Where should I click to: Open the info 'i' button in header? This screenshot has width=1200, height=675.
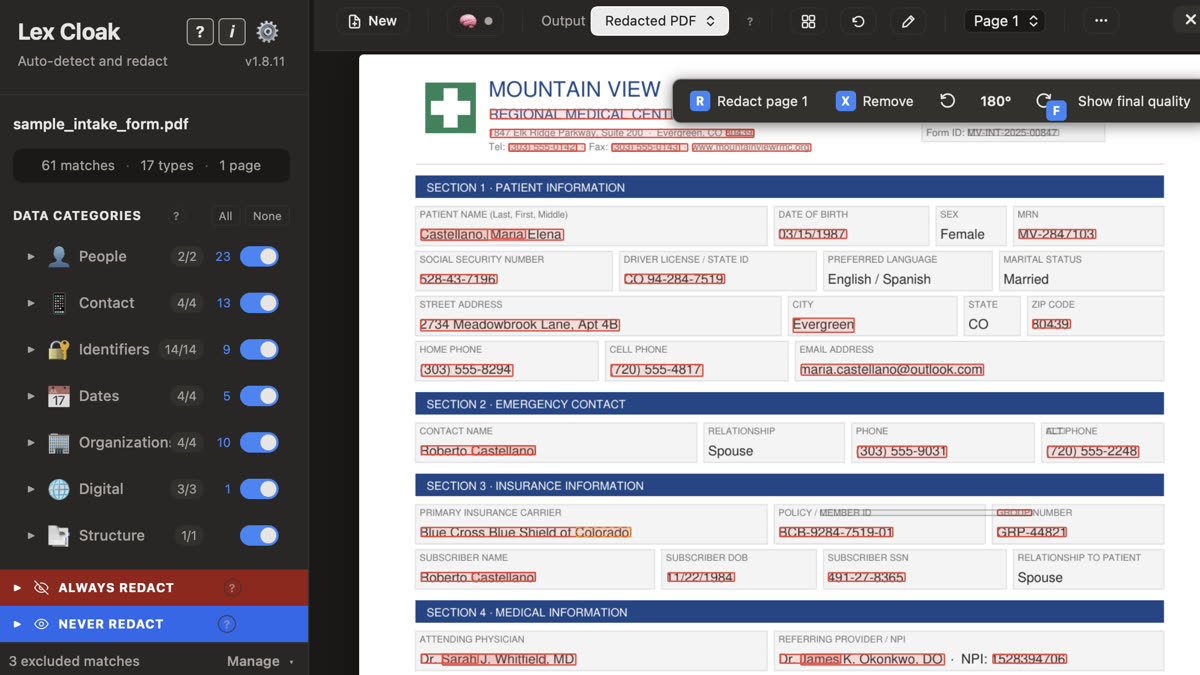pos(232,32)
